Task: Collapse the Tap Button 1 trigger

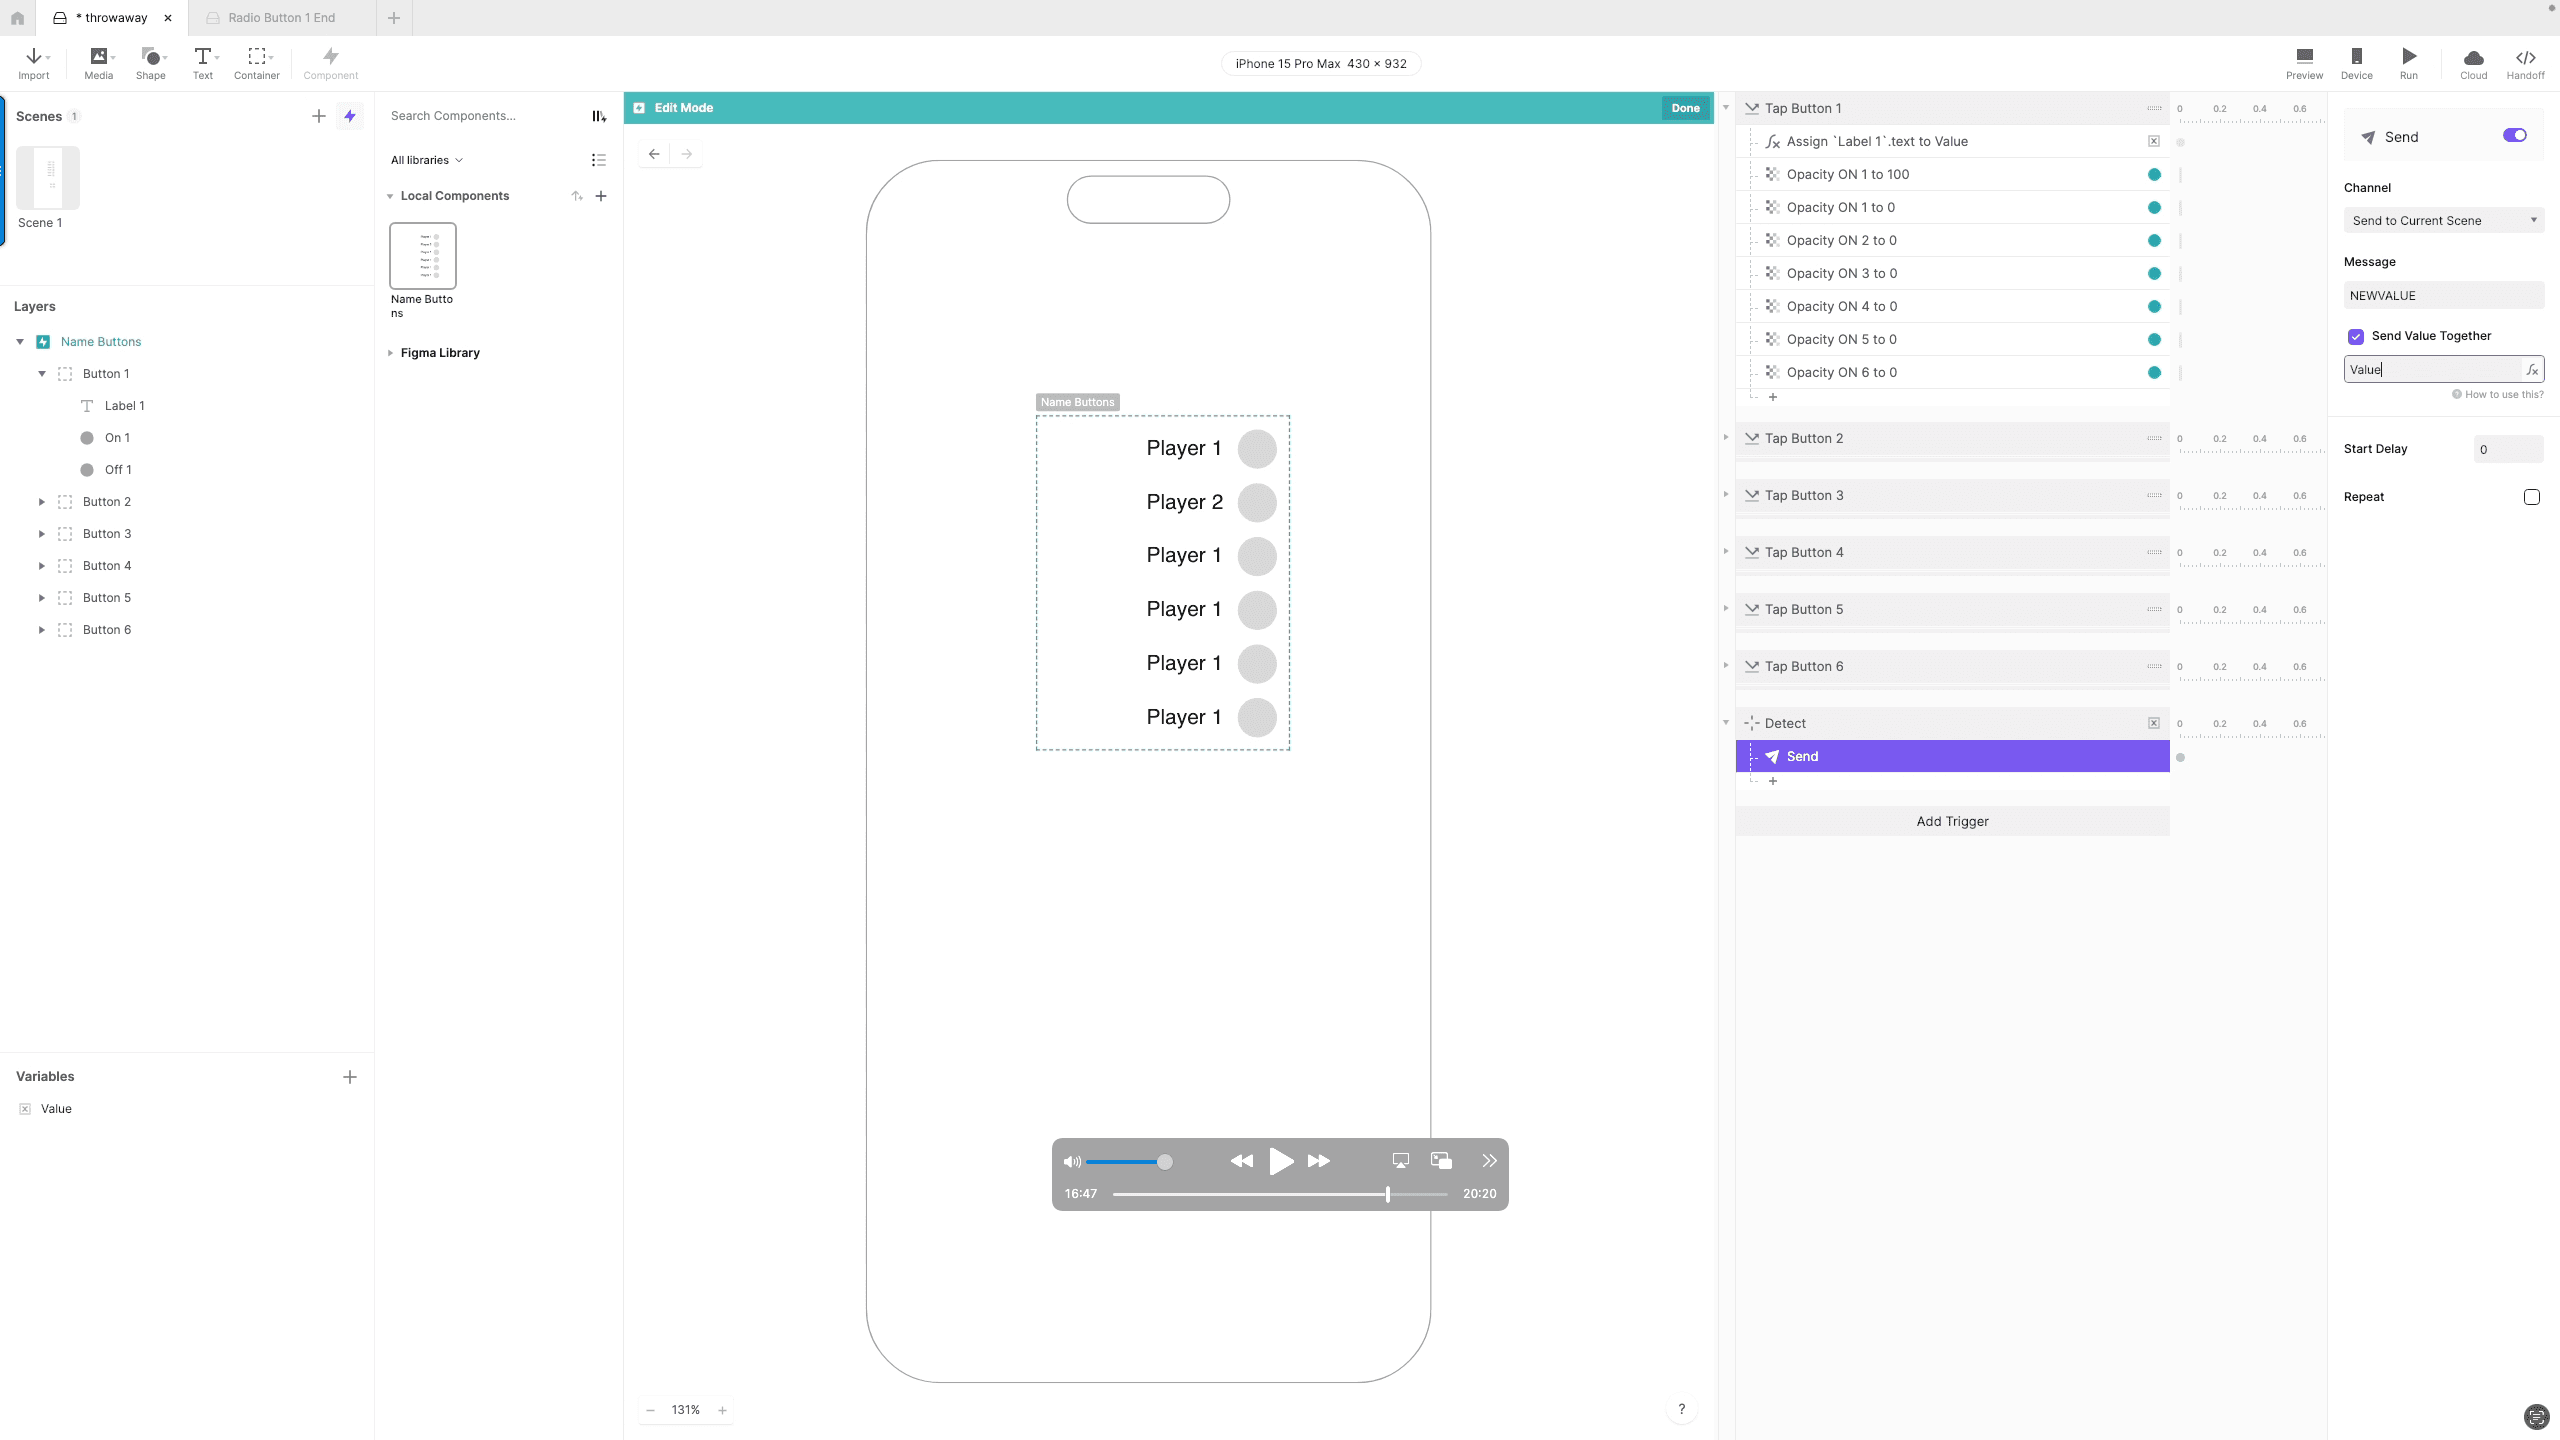Action: [x=1727, y=108]
